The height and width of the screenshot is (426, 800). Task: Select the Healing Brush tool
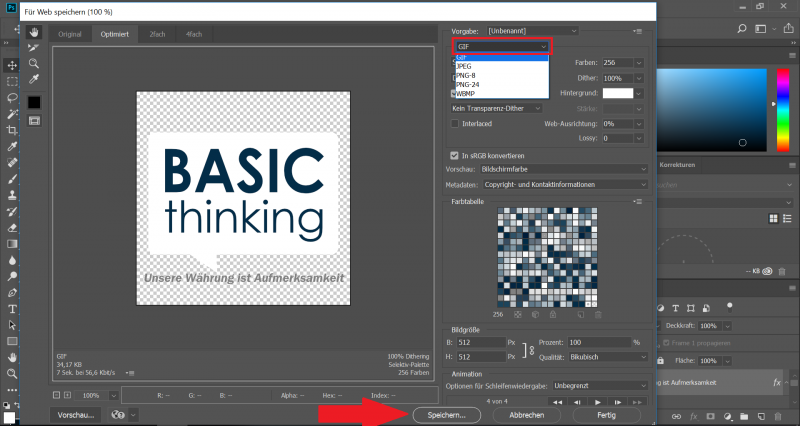[x=12, y=163]
